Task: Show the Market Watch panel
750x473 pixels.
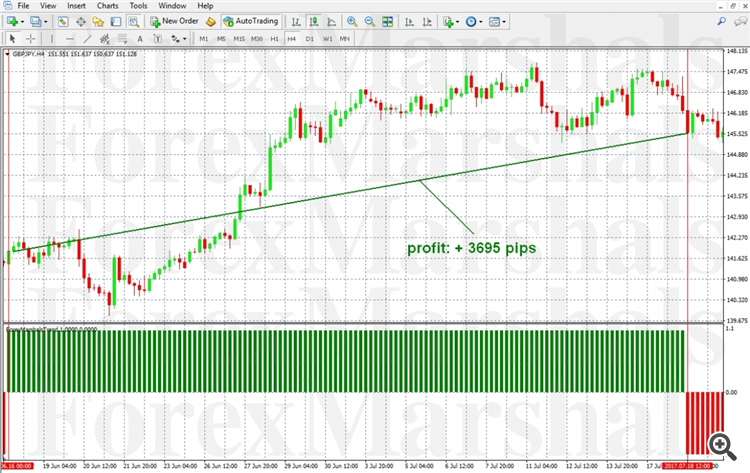Action: click(63, 22)
